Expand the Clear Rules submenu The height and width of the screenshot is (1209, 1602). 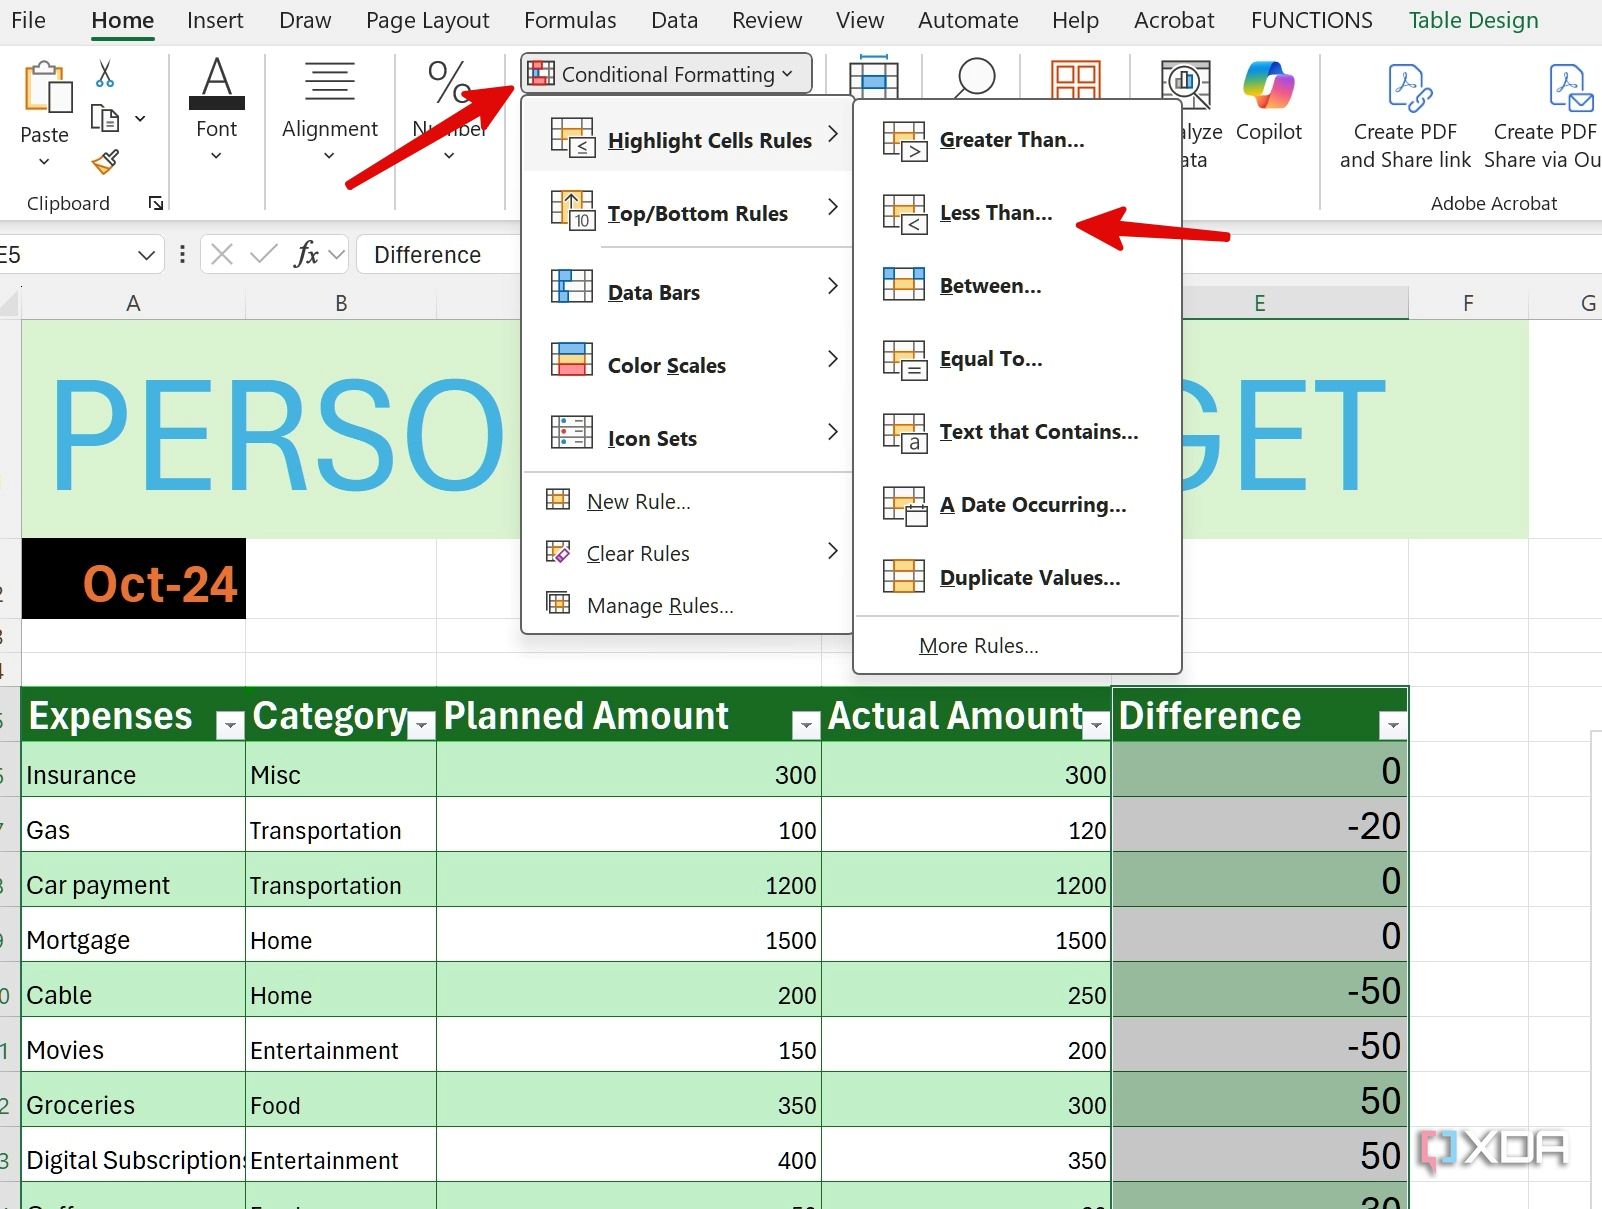coord(637,553)
